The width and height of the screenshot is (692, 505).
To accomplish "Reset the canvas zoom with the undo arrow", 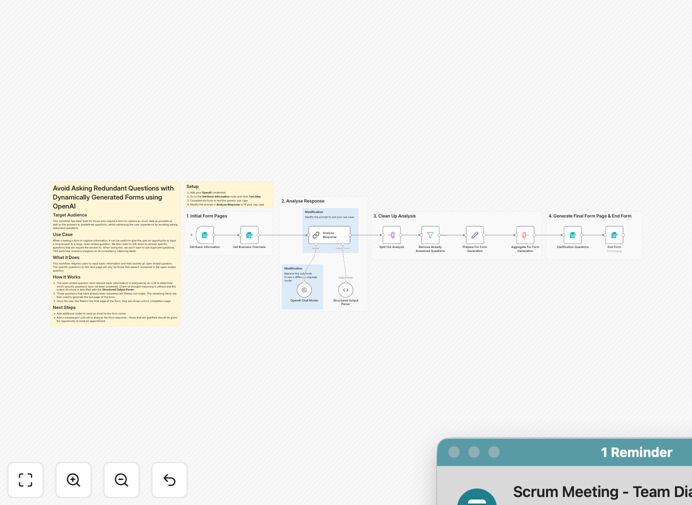I will 169,480.
